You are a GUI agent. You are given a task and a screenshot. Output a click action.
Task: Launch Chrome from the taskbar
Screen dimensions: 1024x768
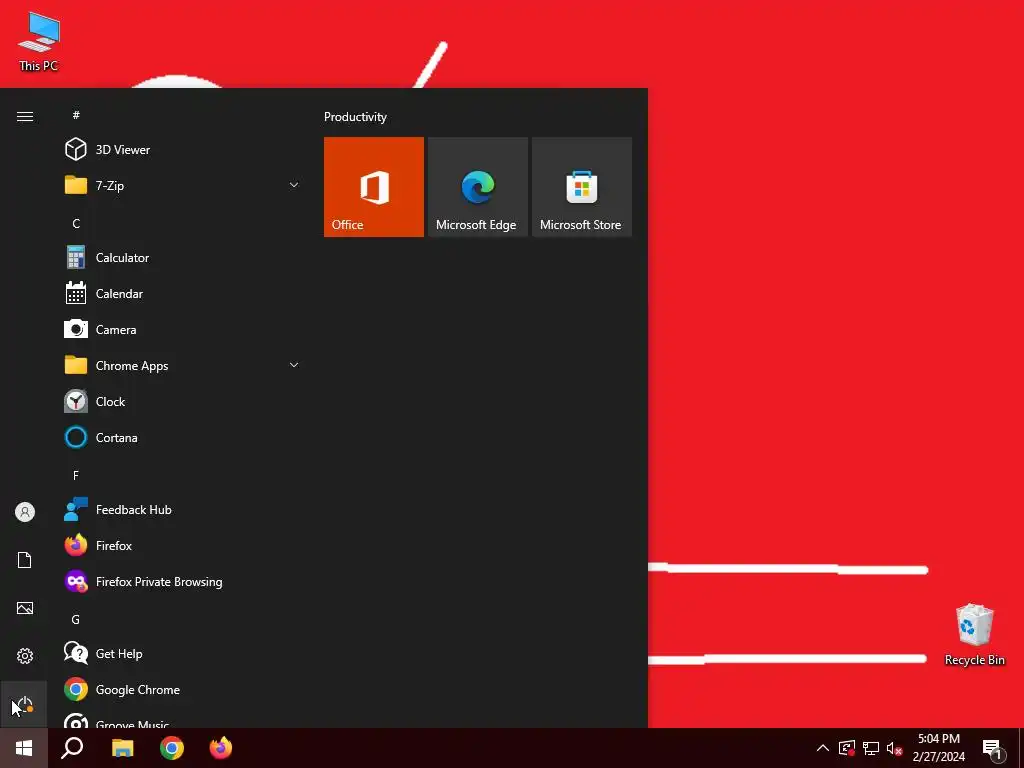[172, 748]
